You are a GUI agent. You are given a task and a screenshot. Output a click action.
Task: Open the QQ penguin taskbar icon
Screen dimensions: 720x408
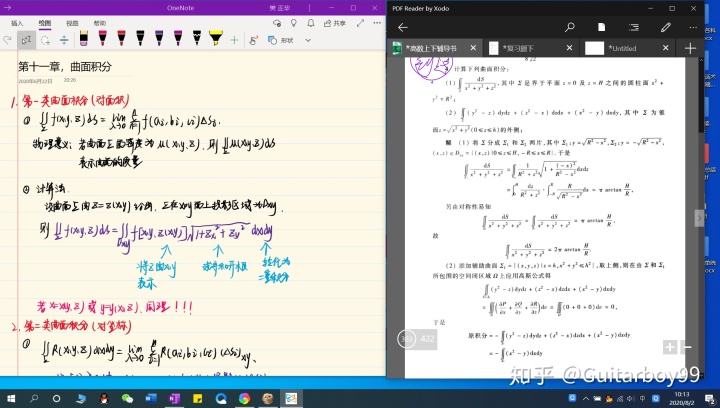(104, 398)
